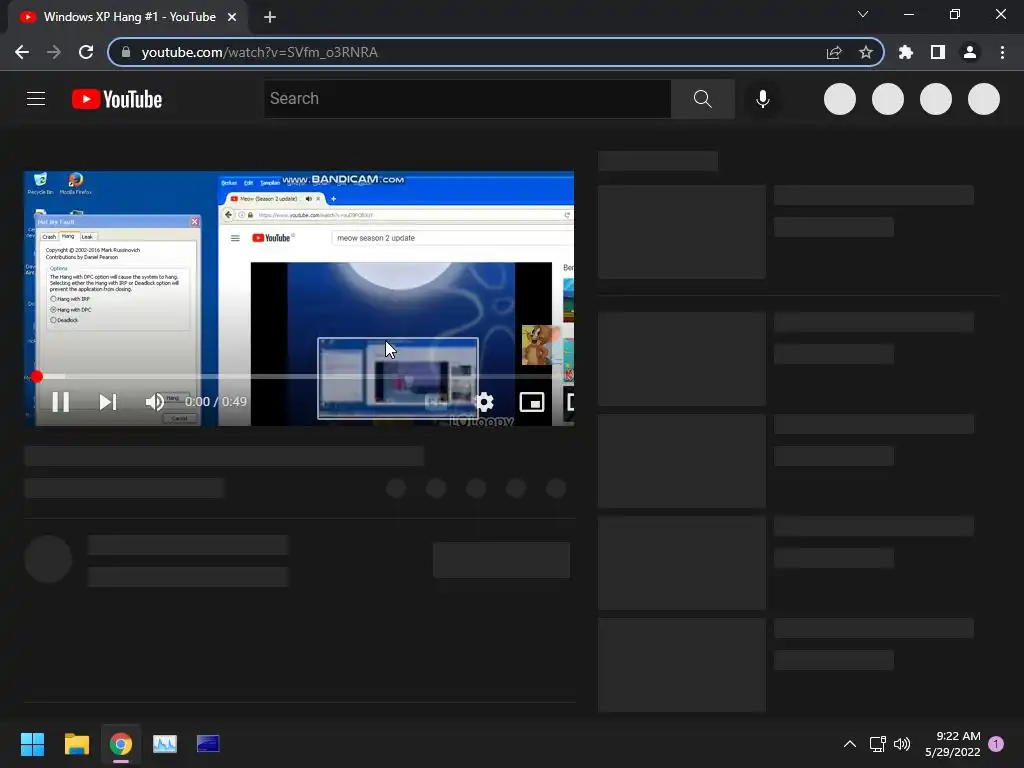
Task: View site info via the lock icon
Action: 126,52
